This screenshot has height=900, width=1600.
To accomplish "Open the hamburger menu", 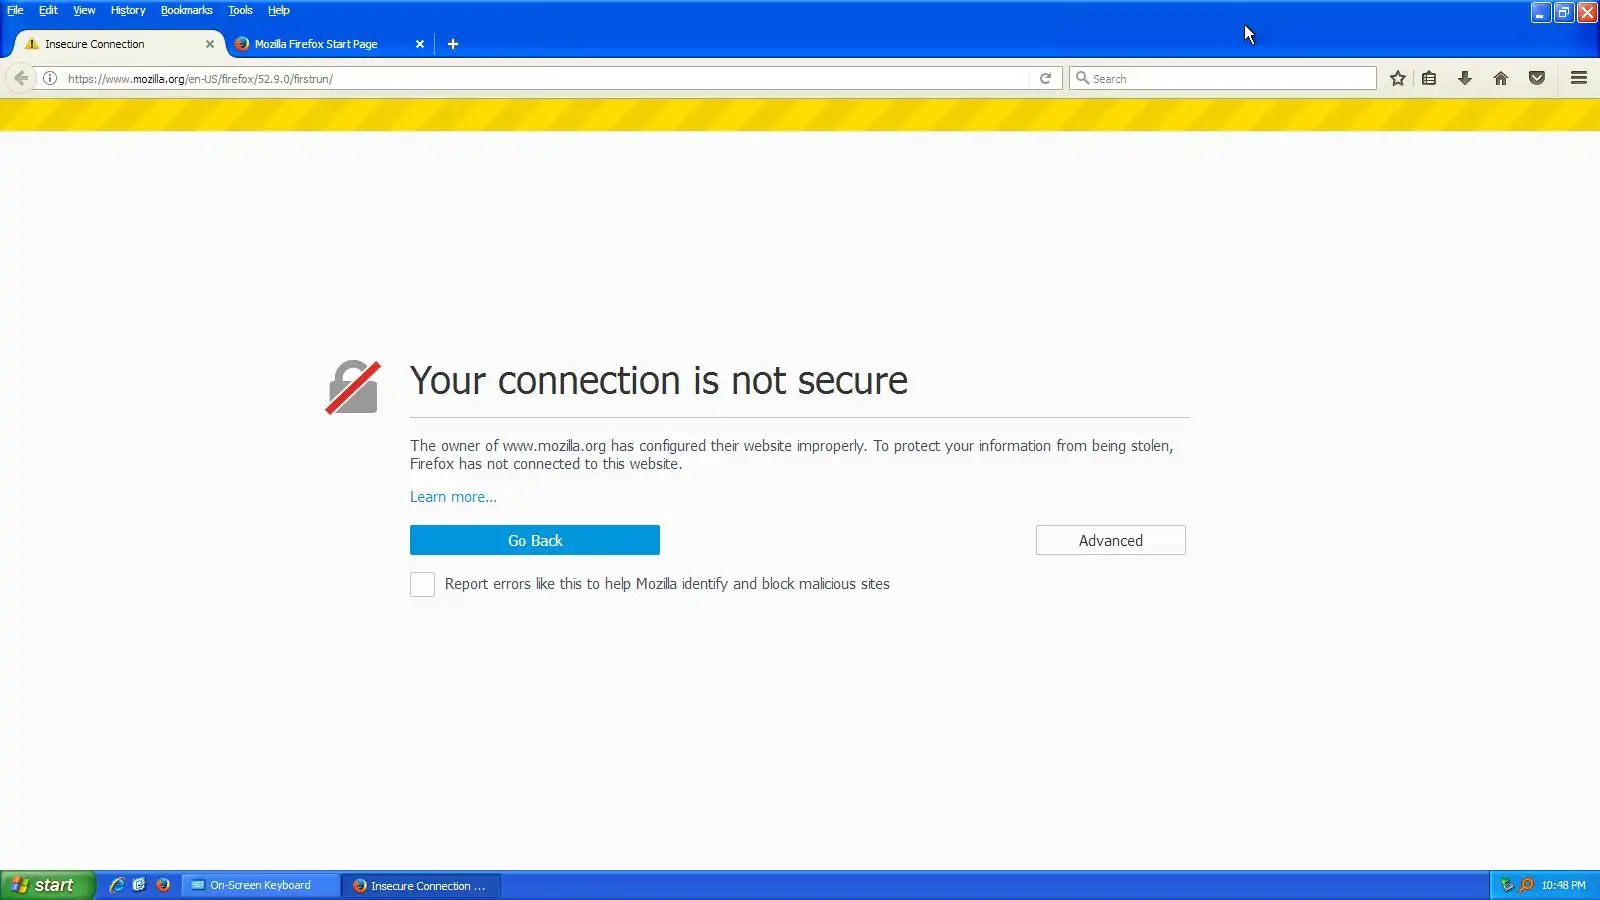I will pyautogui.click(x=1579, y=78).
